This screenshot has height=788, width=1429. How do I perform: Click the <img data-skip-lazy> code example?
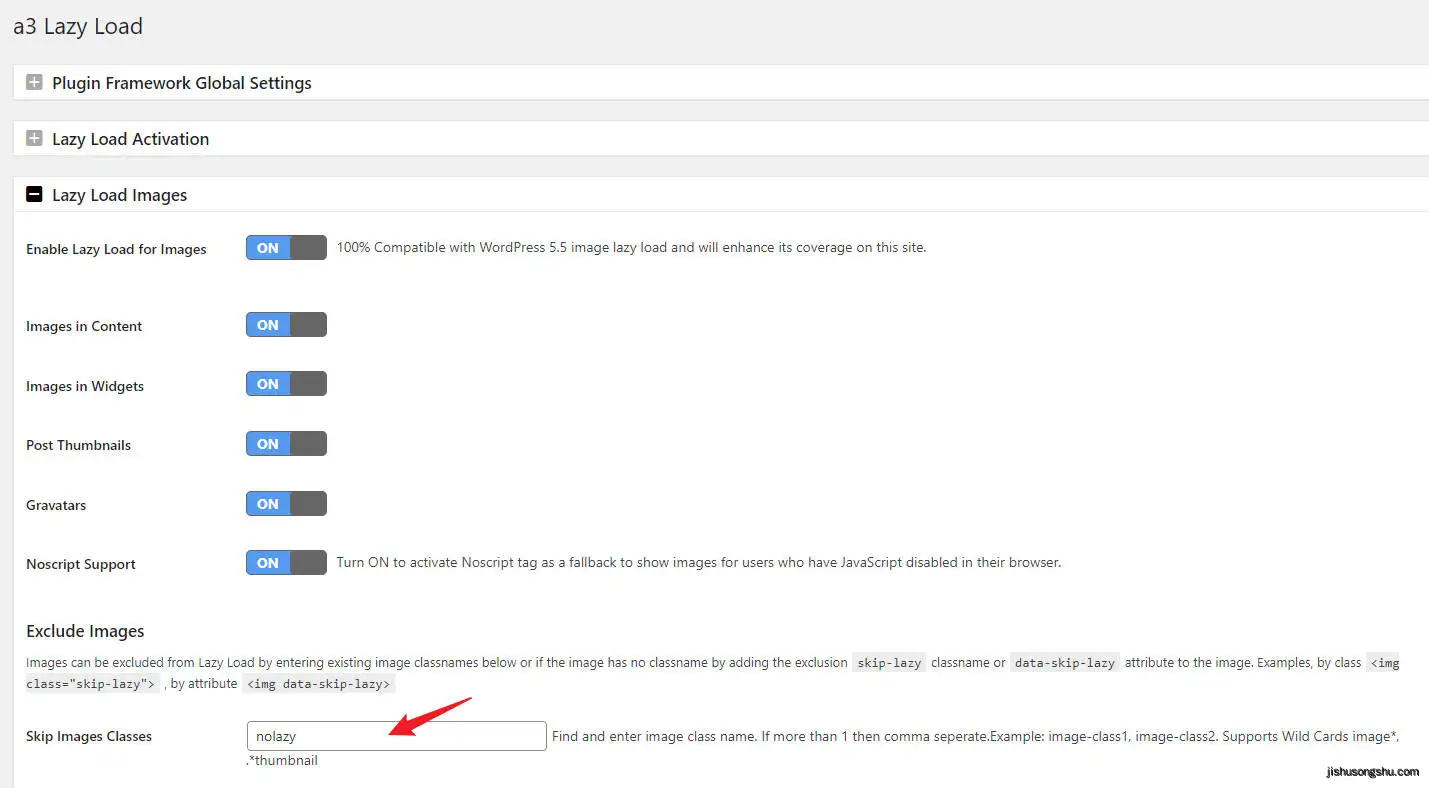coord(319,684)
